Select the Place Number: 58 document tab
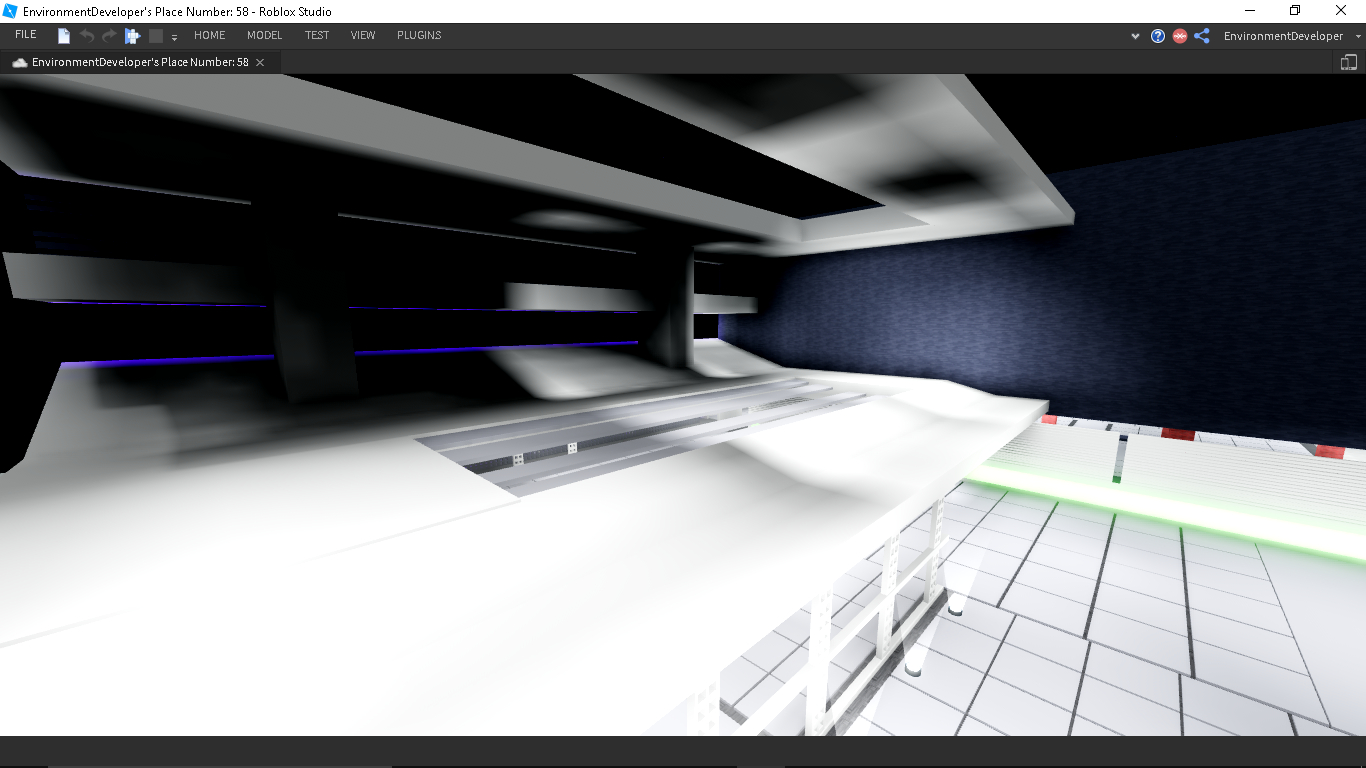Screen dimensions: 1366x768 click(139, 62)
